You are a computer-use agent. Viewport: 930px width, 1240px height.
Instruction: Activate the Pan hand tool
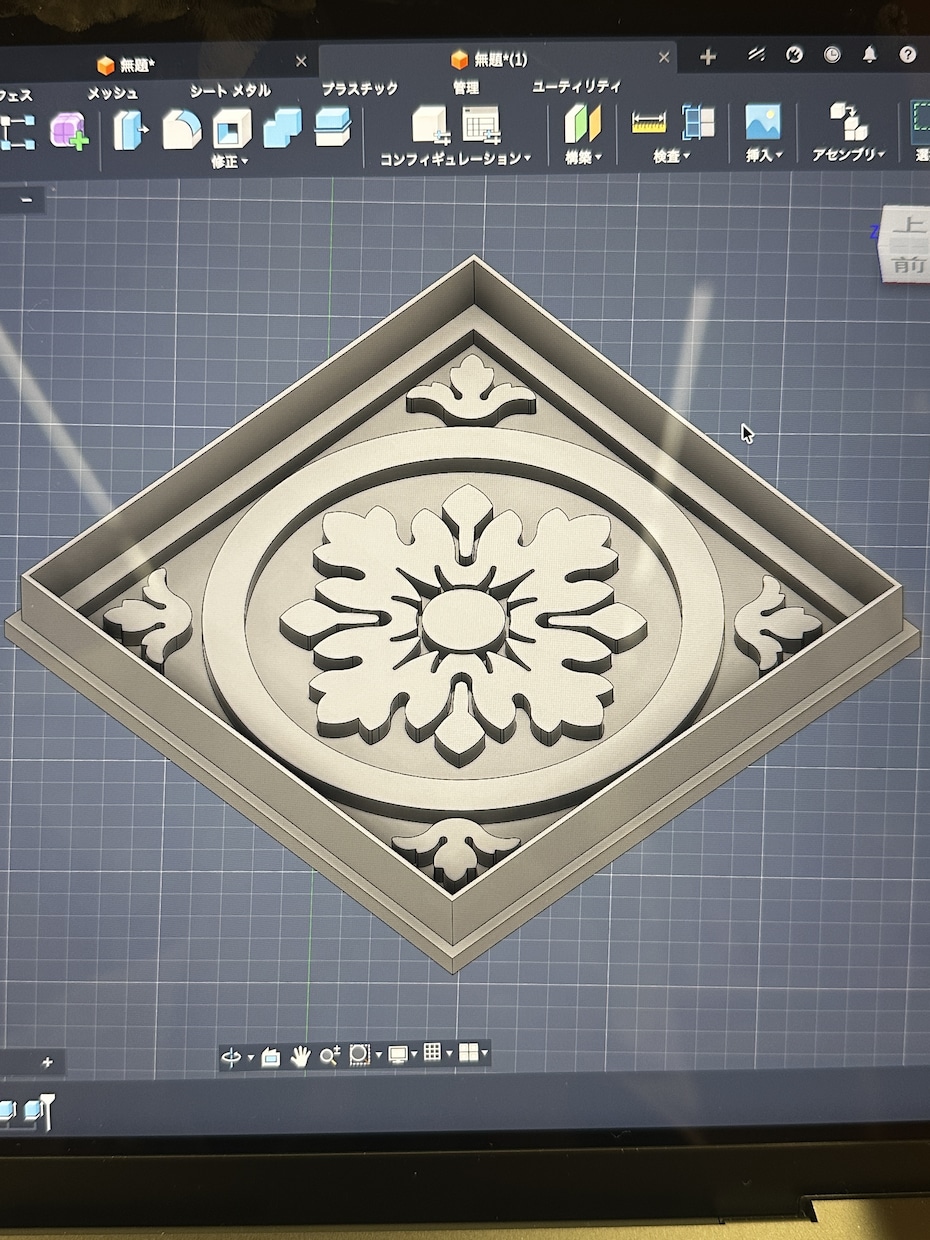[300, 1055]
